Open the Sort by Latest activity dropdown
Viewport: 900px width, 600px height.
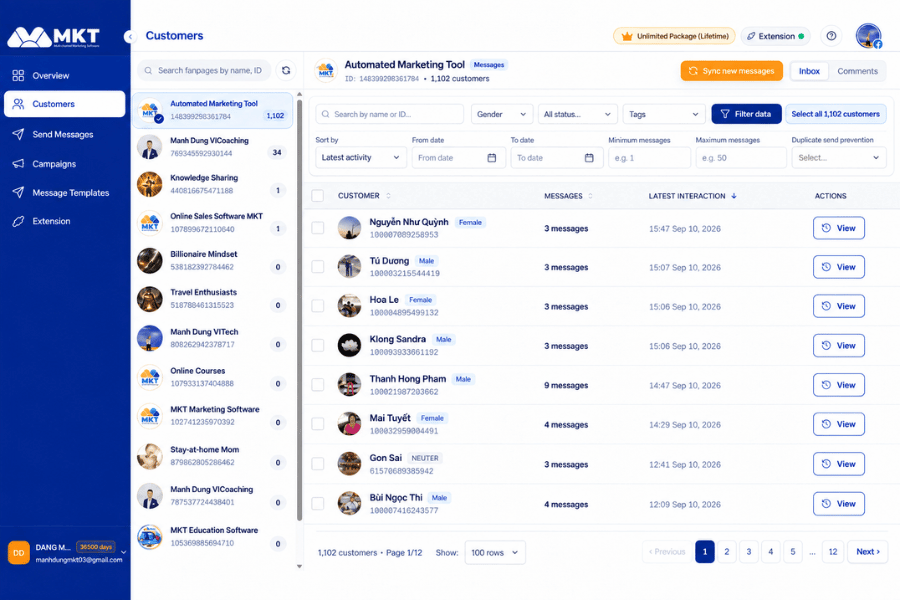point(360,157)
